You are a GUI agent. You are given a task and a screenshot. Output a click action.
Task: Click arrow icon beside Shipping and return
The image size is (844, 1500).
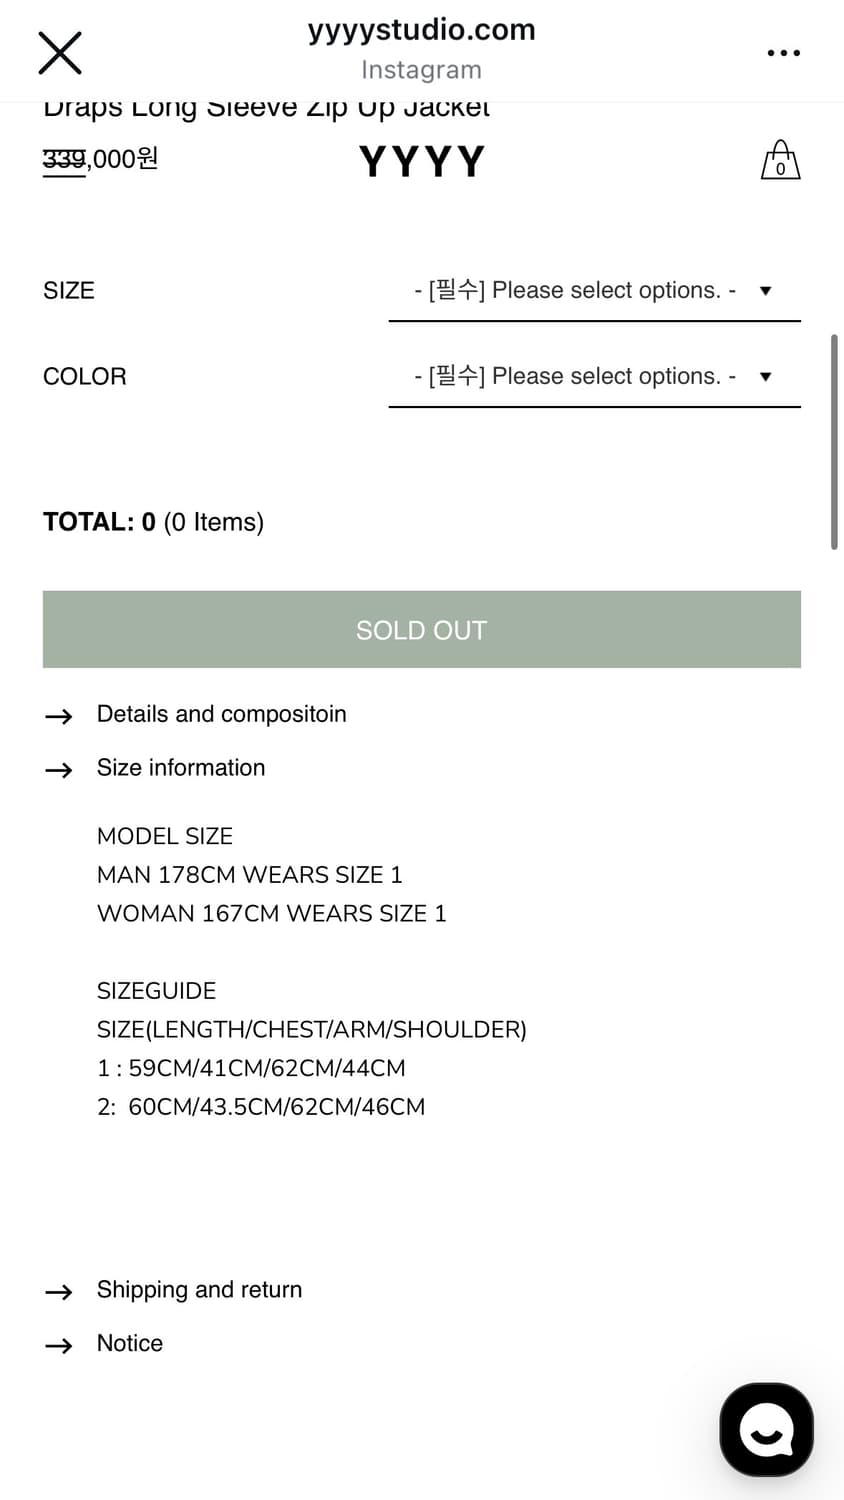tap(59, 1292)
